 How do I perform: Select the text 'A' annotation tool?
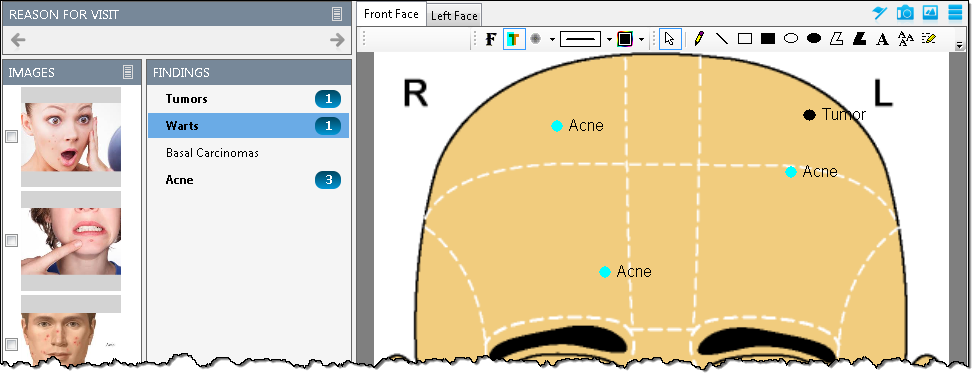882,39
